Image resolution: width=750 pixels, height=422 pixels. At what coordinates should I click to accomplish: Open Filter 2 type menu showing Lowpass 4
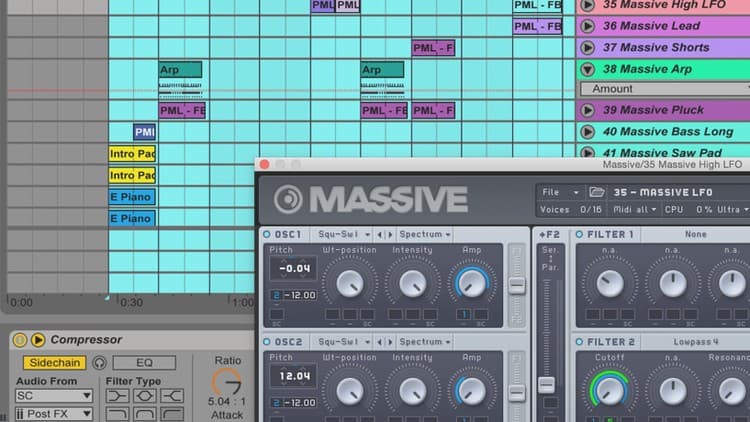(695, 342)
